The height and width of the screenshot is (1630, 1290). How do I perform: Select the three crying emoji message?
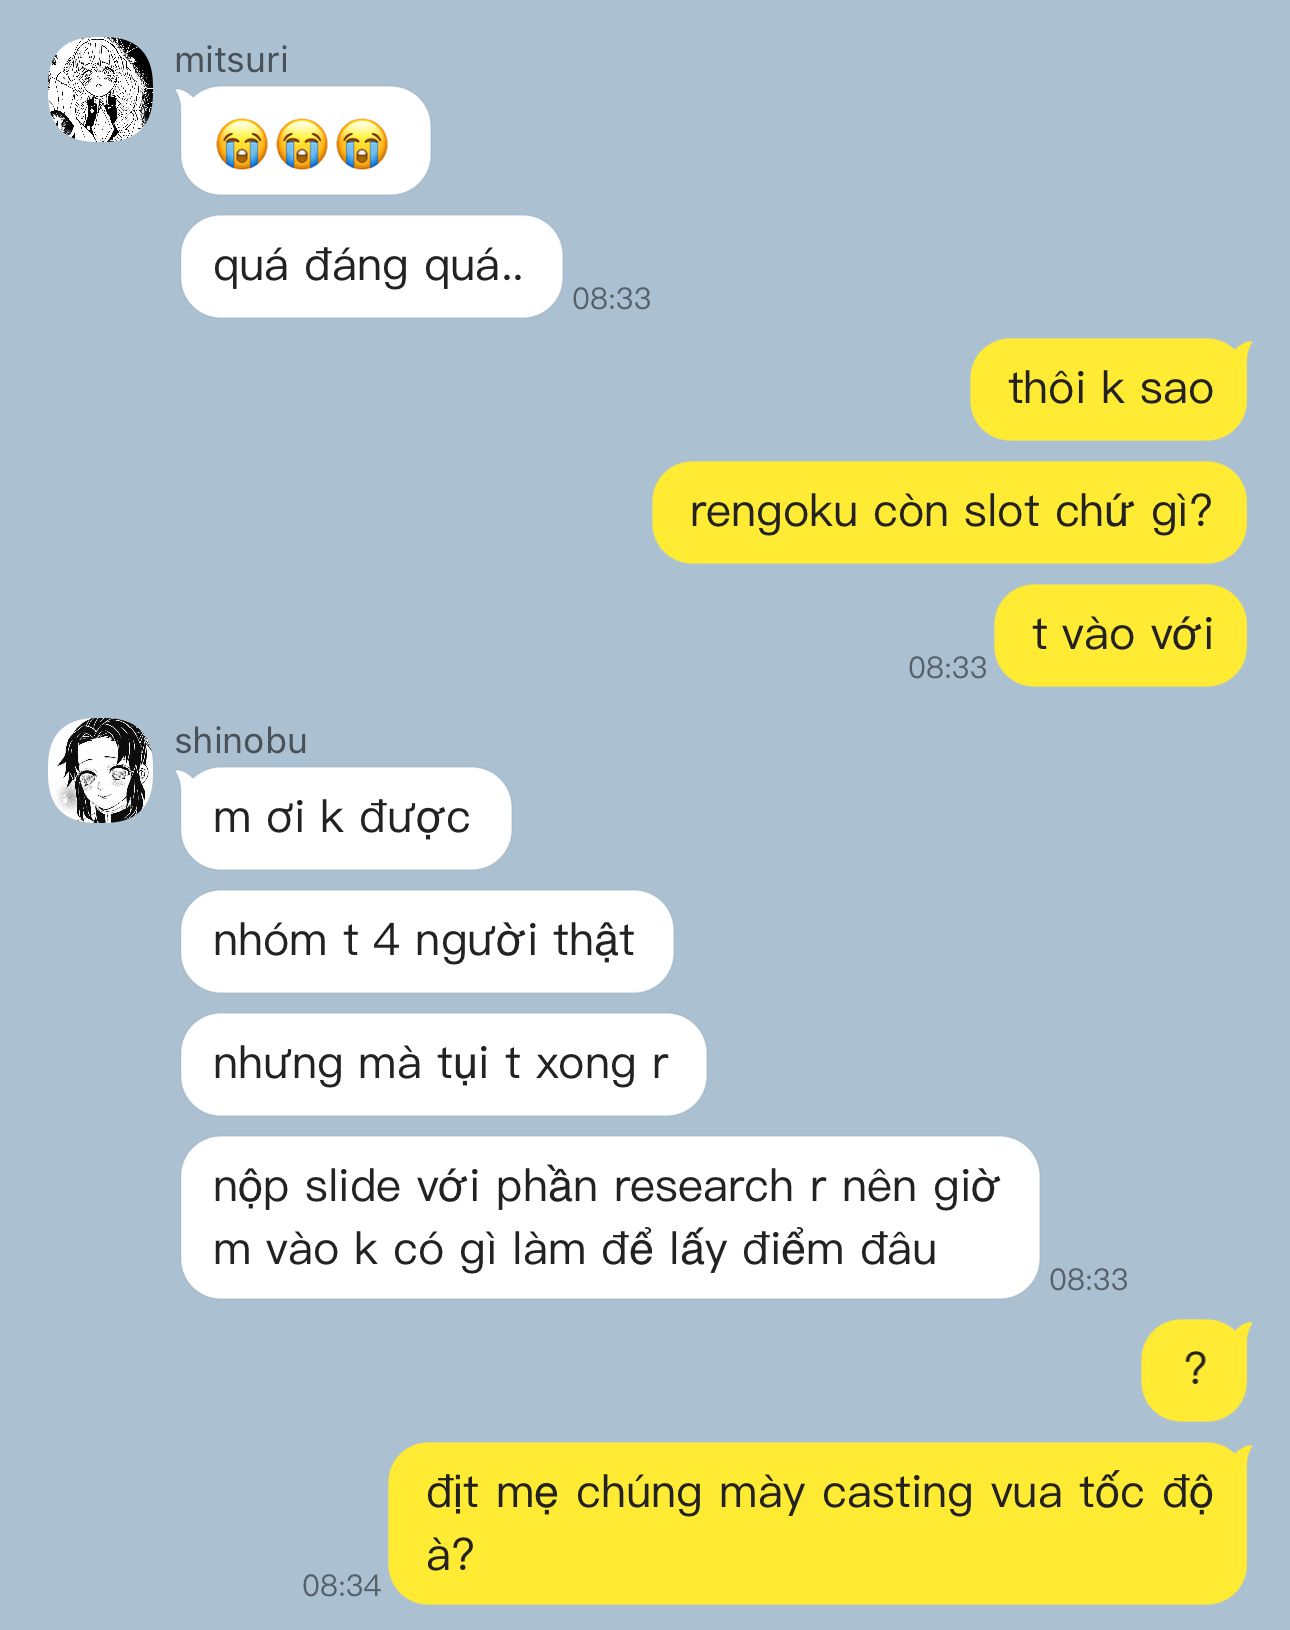tap(305, 141)
